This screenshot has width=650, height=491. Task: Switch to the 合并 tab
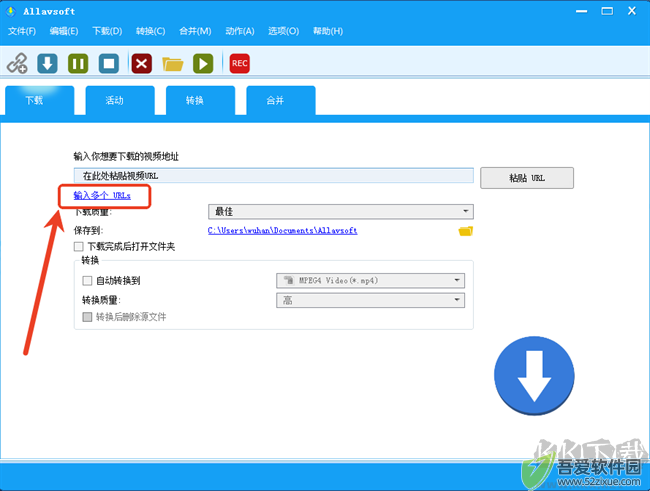coord(281,100)
